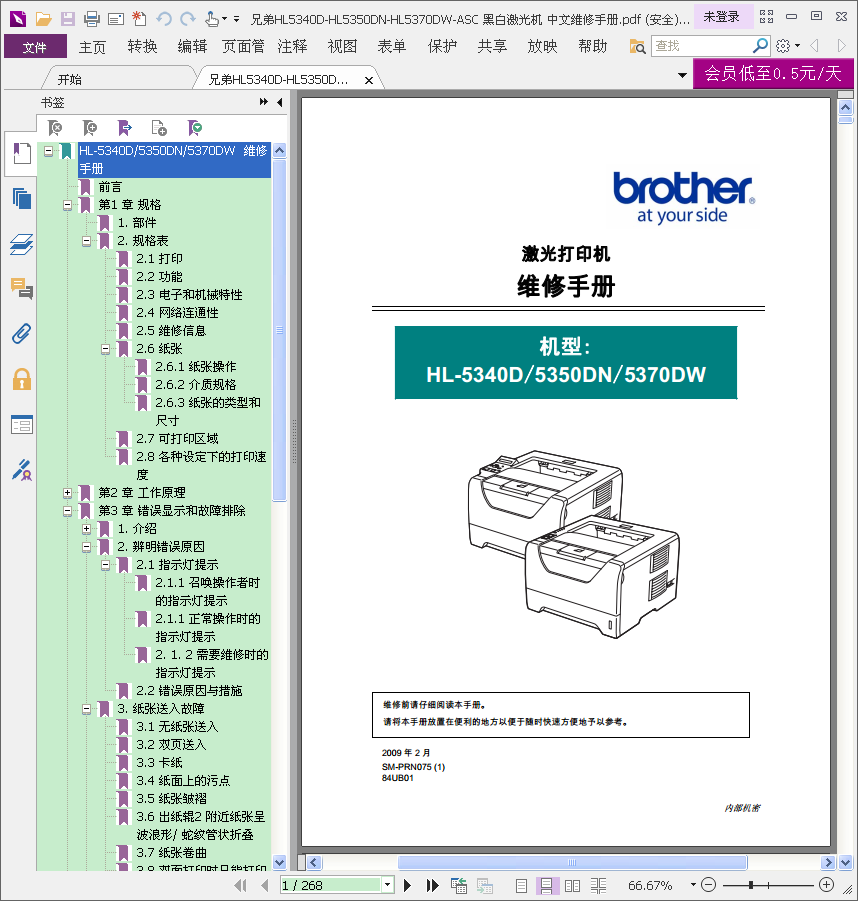Expand the 第2 章 工作原理 bookmark
The image size is (858, 901).
(x=68, y=493)
